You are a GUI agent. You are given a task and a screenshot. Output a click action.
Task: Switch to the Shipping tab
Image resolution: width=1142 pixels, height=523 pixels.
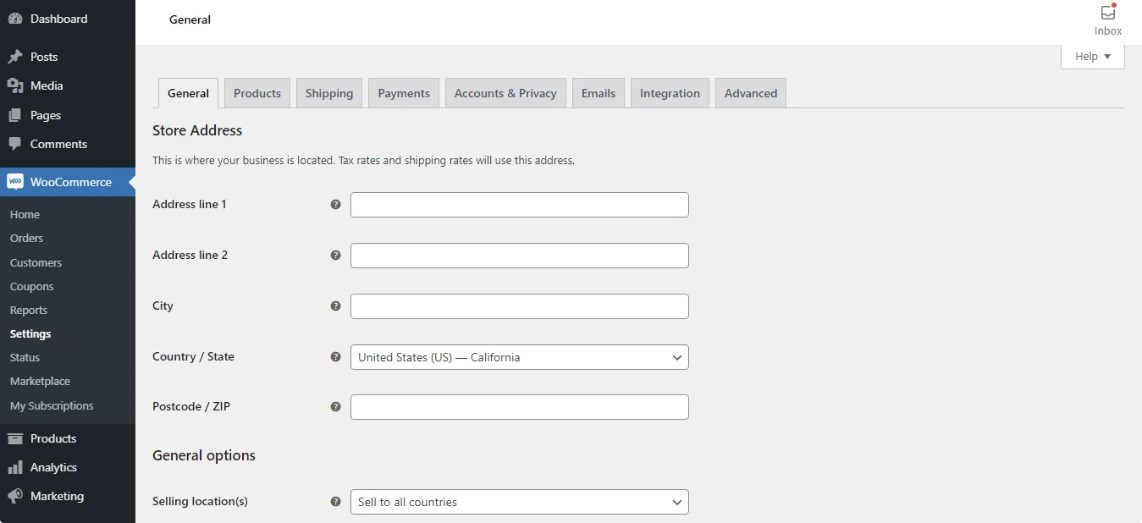pyautogui.click(x=329, y=93)
